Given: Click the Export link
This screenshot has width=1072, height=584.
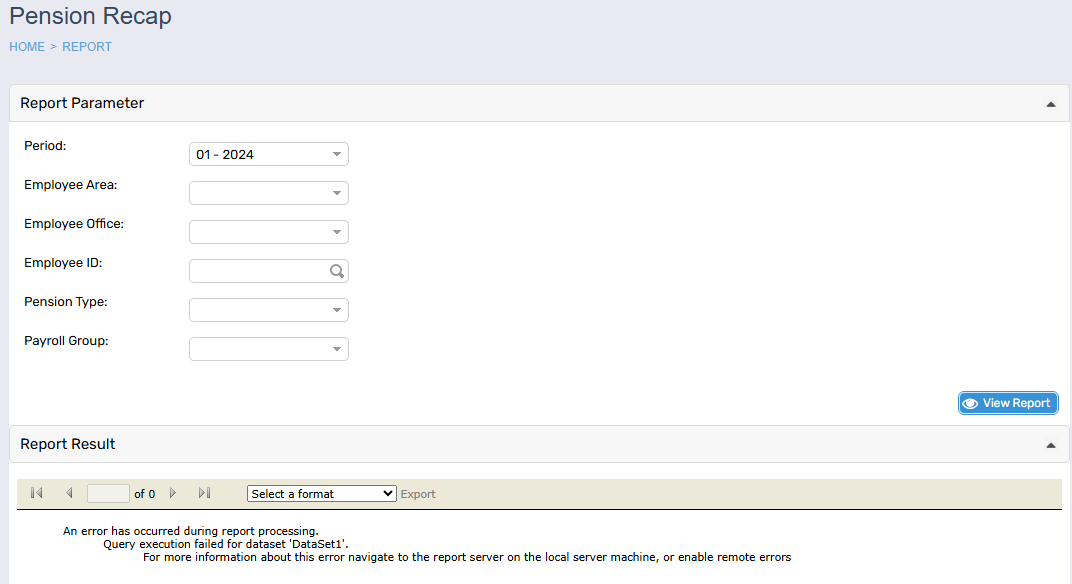Looking at the screenshot, I should click(x=418, y=494).
